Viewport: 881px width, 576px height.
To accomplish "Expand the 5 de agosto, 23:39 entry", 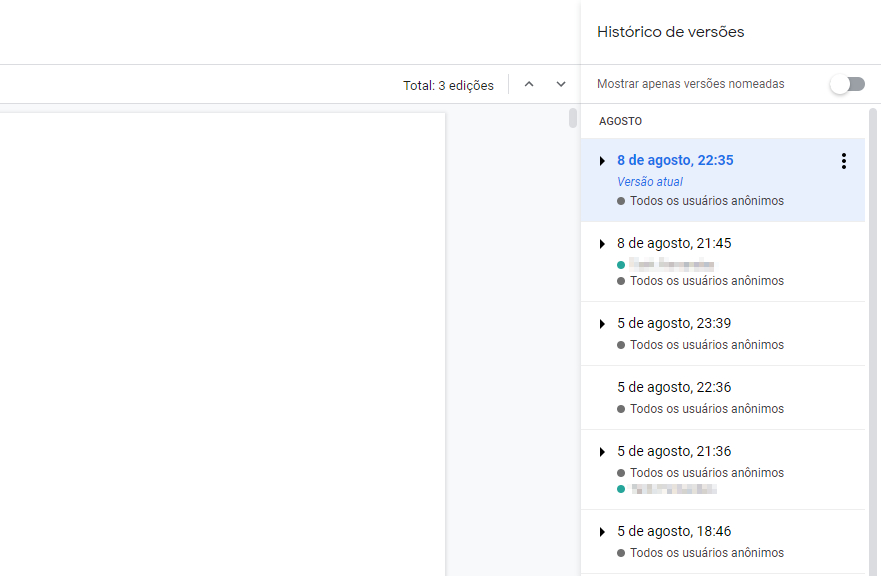I will [x=602, y=323].
